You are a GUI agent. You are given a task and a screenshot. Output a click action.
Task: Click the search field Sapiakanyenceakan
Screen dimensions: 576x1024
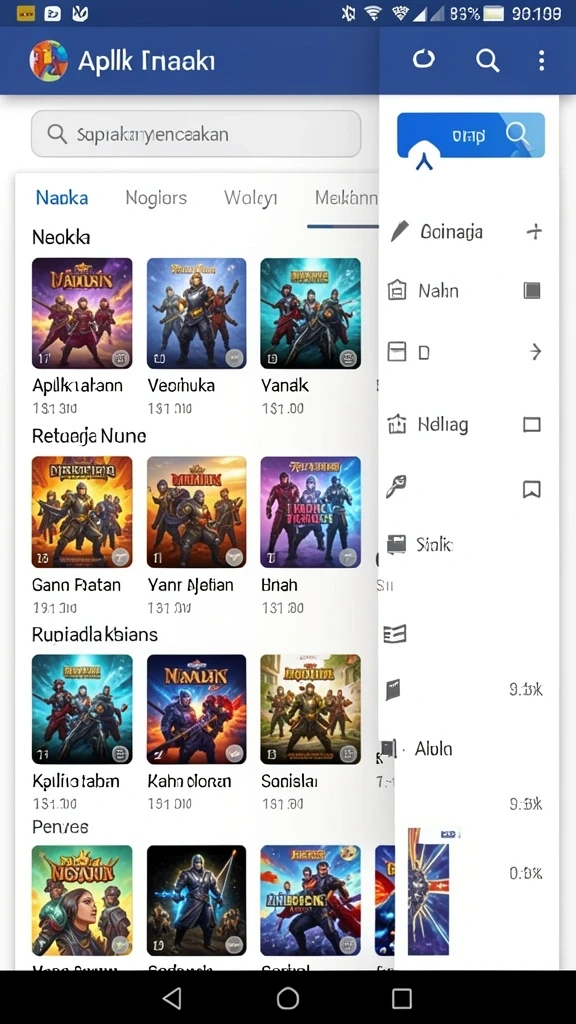coord(196,134)
